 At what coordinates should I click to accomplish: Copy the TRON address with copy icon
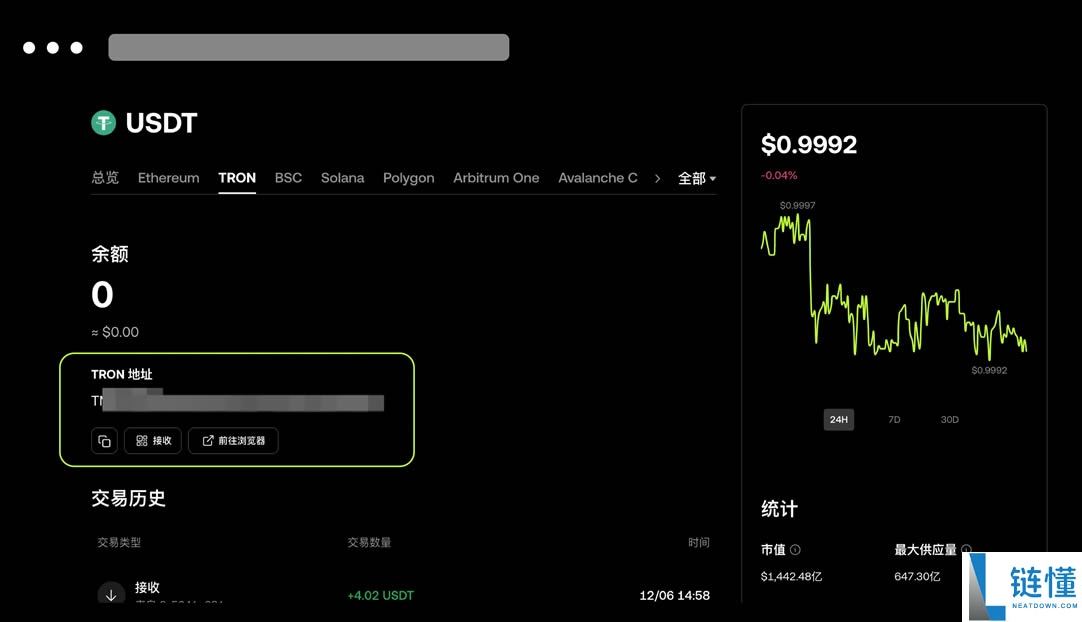104,441
